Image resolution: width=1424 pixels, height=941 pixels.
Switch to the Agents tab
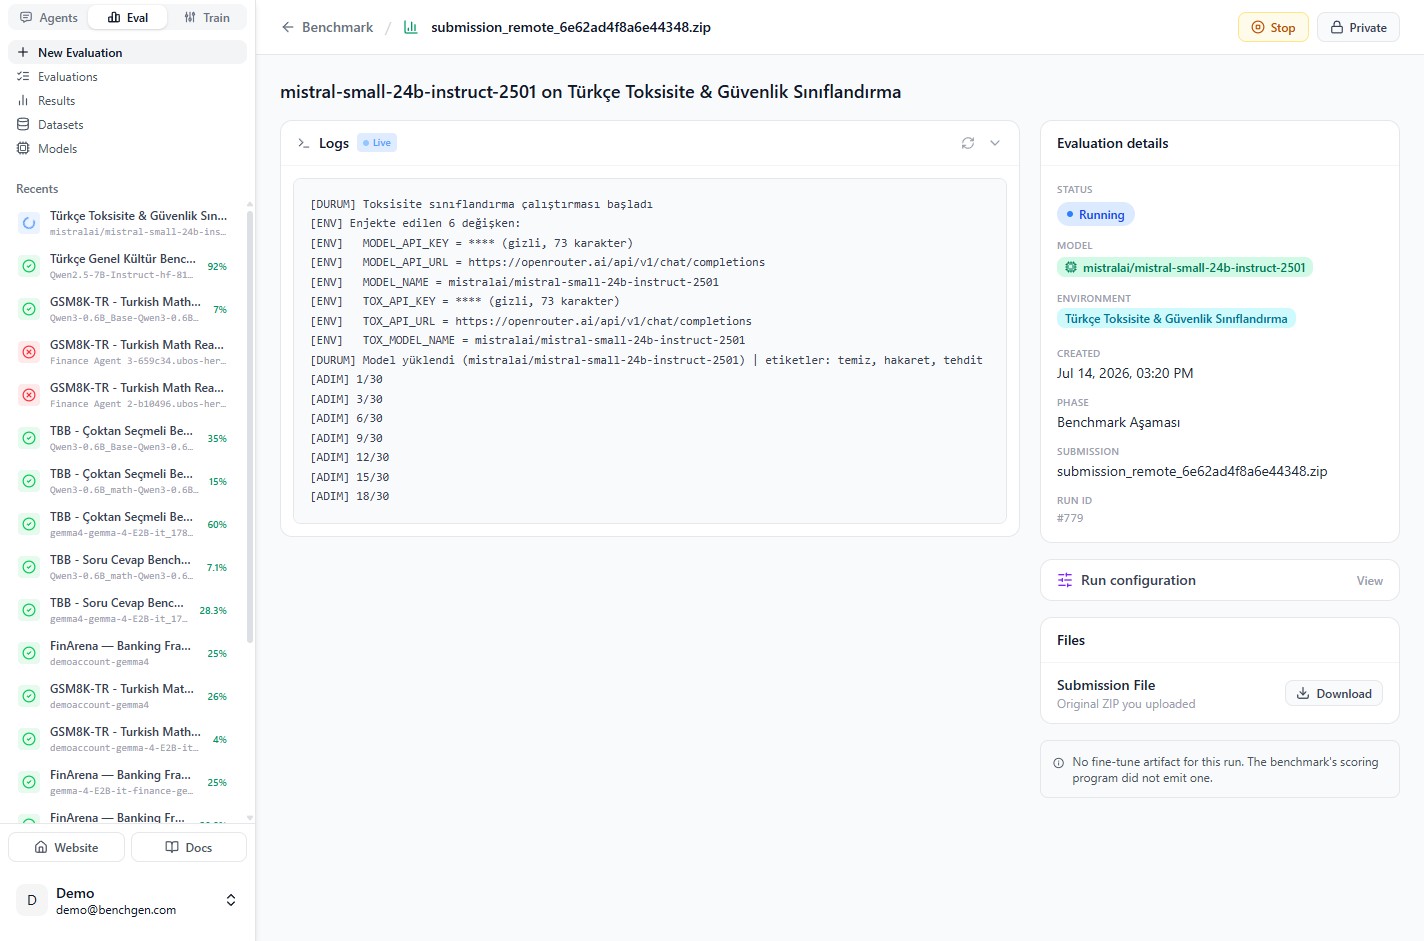pos(49,17)
